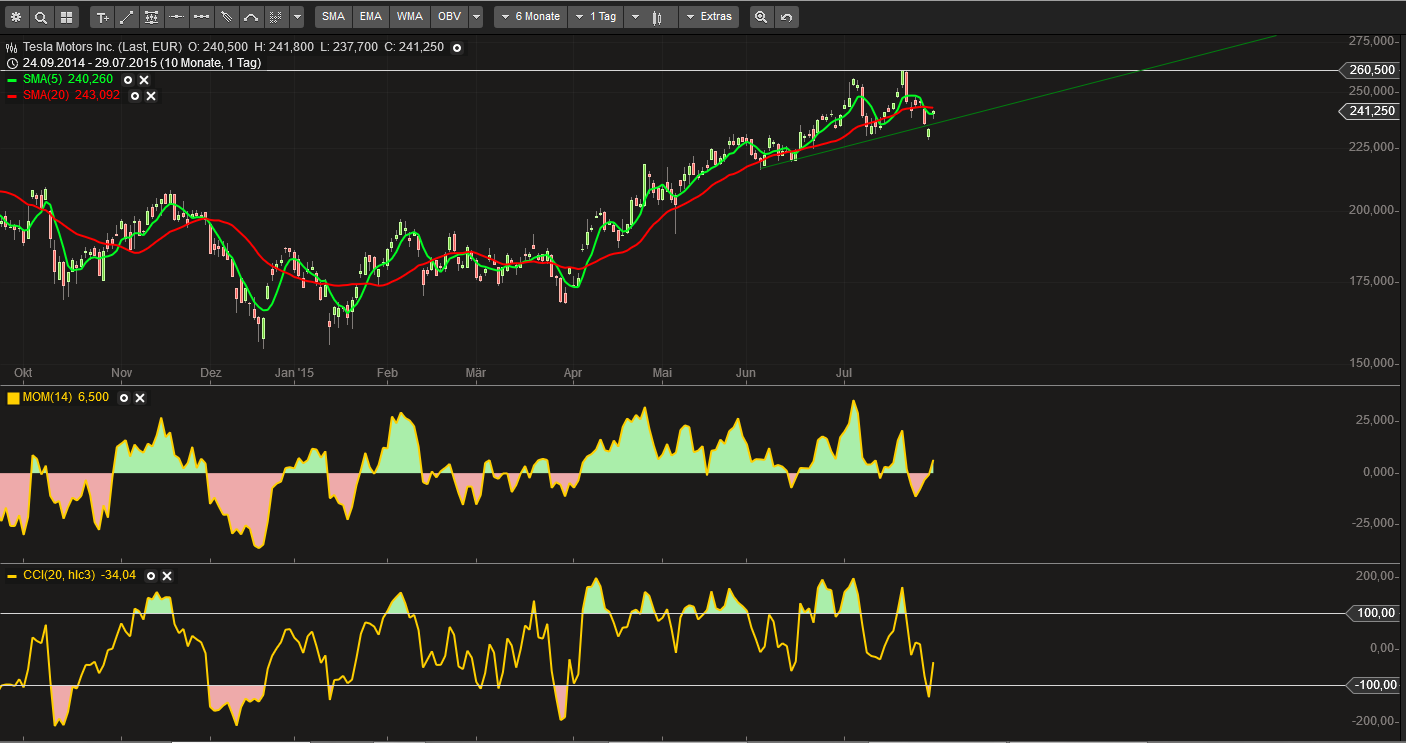Screen dimensions: 1406x743
Task: Open the settings circle for CCI(20, hlc3)
Action: coord(151,576)
